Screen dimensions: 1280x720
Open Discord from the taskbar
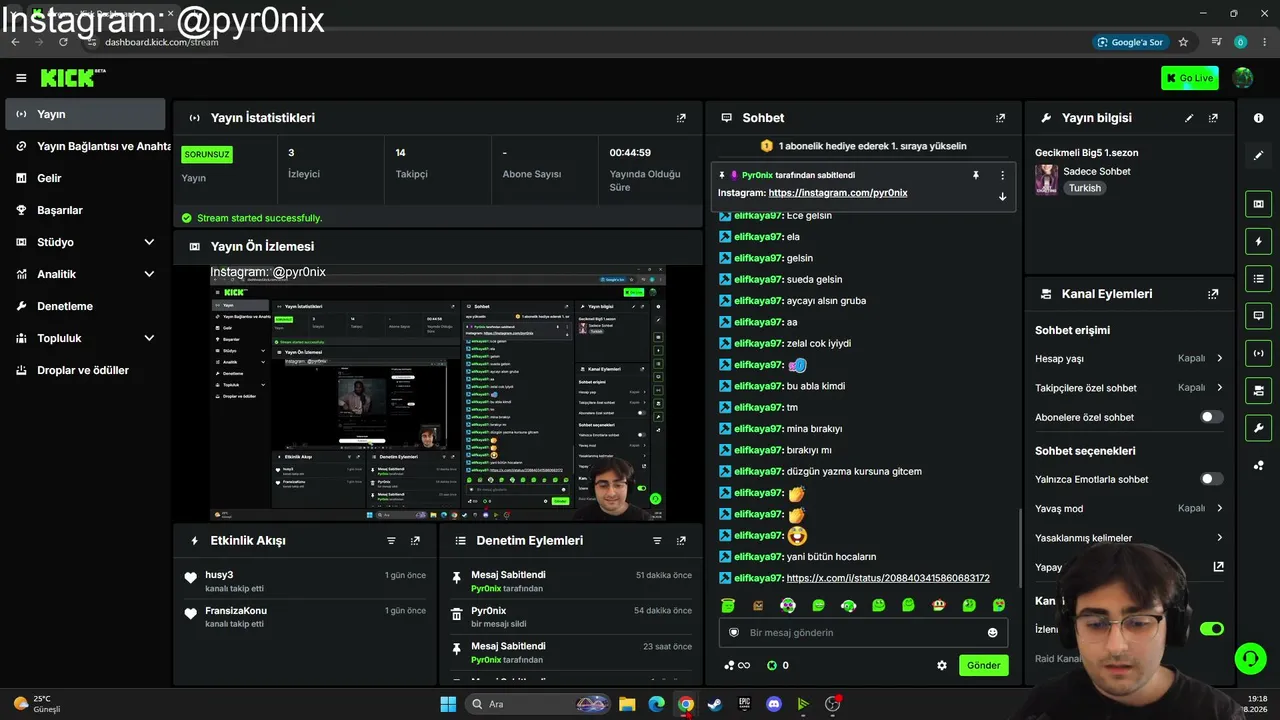[x=773, y=704]
